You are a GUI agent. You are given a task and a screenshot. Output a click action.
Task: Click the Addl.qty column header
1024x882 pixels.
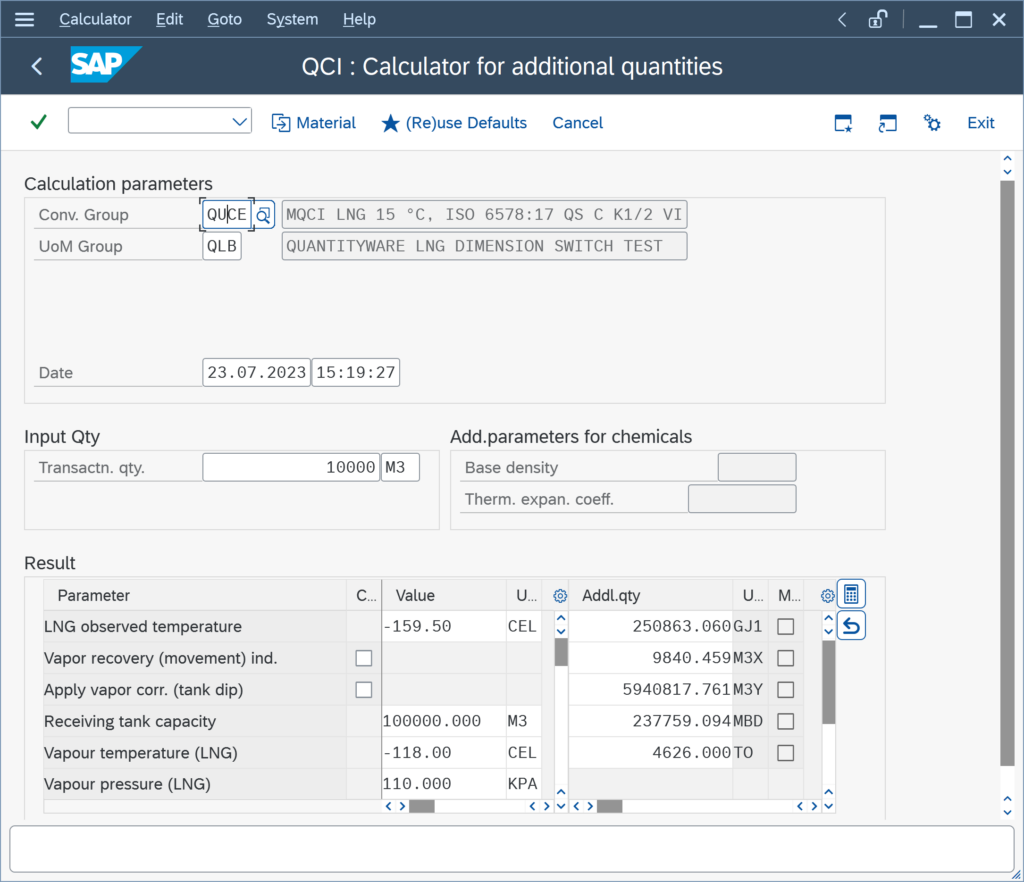650,595
